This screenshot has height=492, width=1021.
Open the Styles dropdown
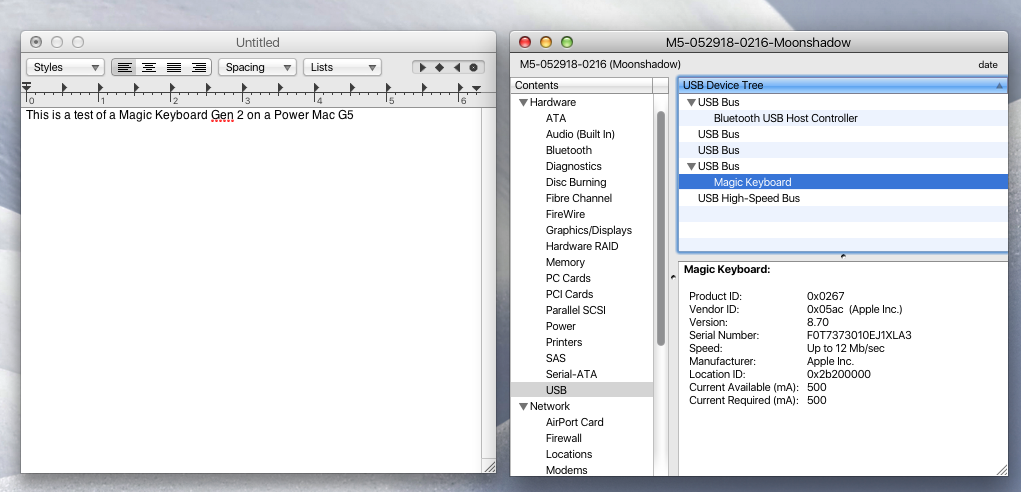coord(65,67)
